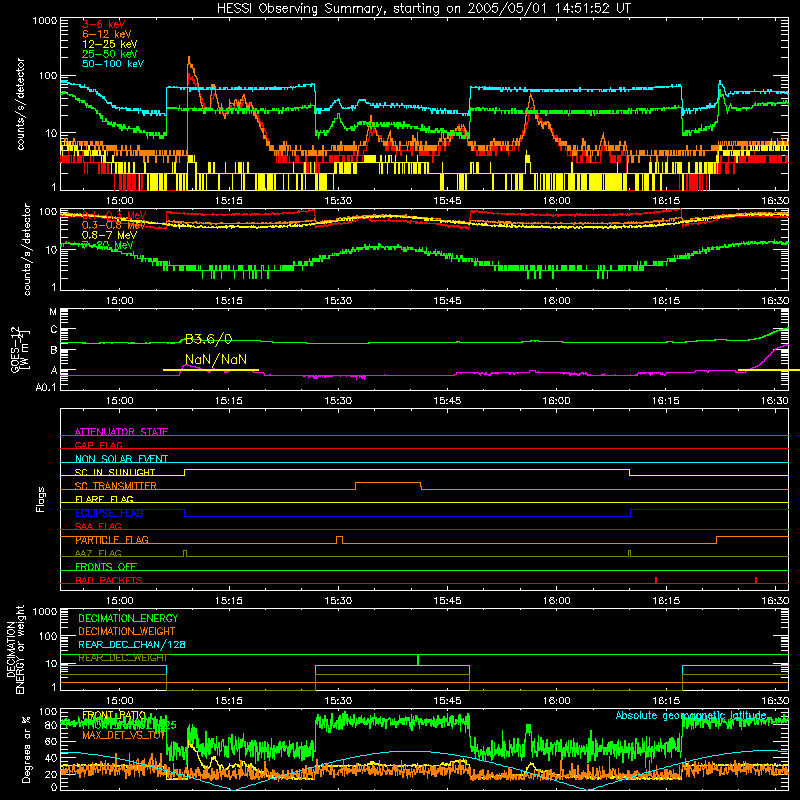Click the 15:15 tick label under Flags panel
The height and width of the screenshot is (800, 800).
pos(229,600)
